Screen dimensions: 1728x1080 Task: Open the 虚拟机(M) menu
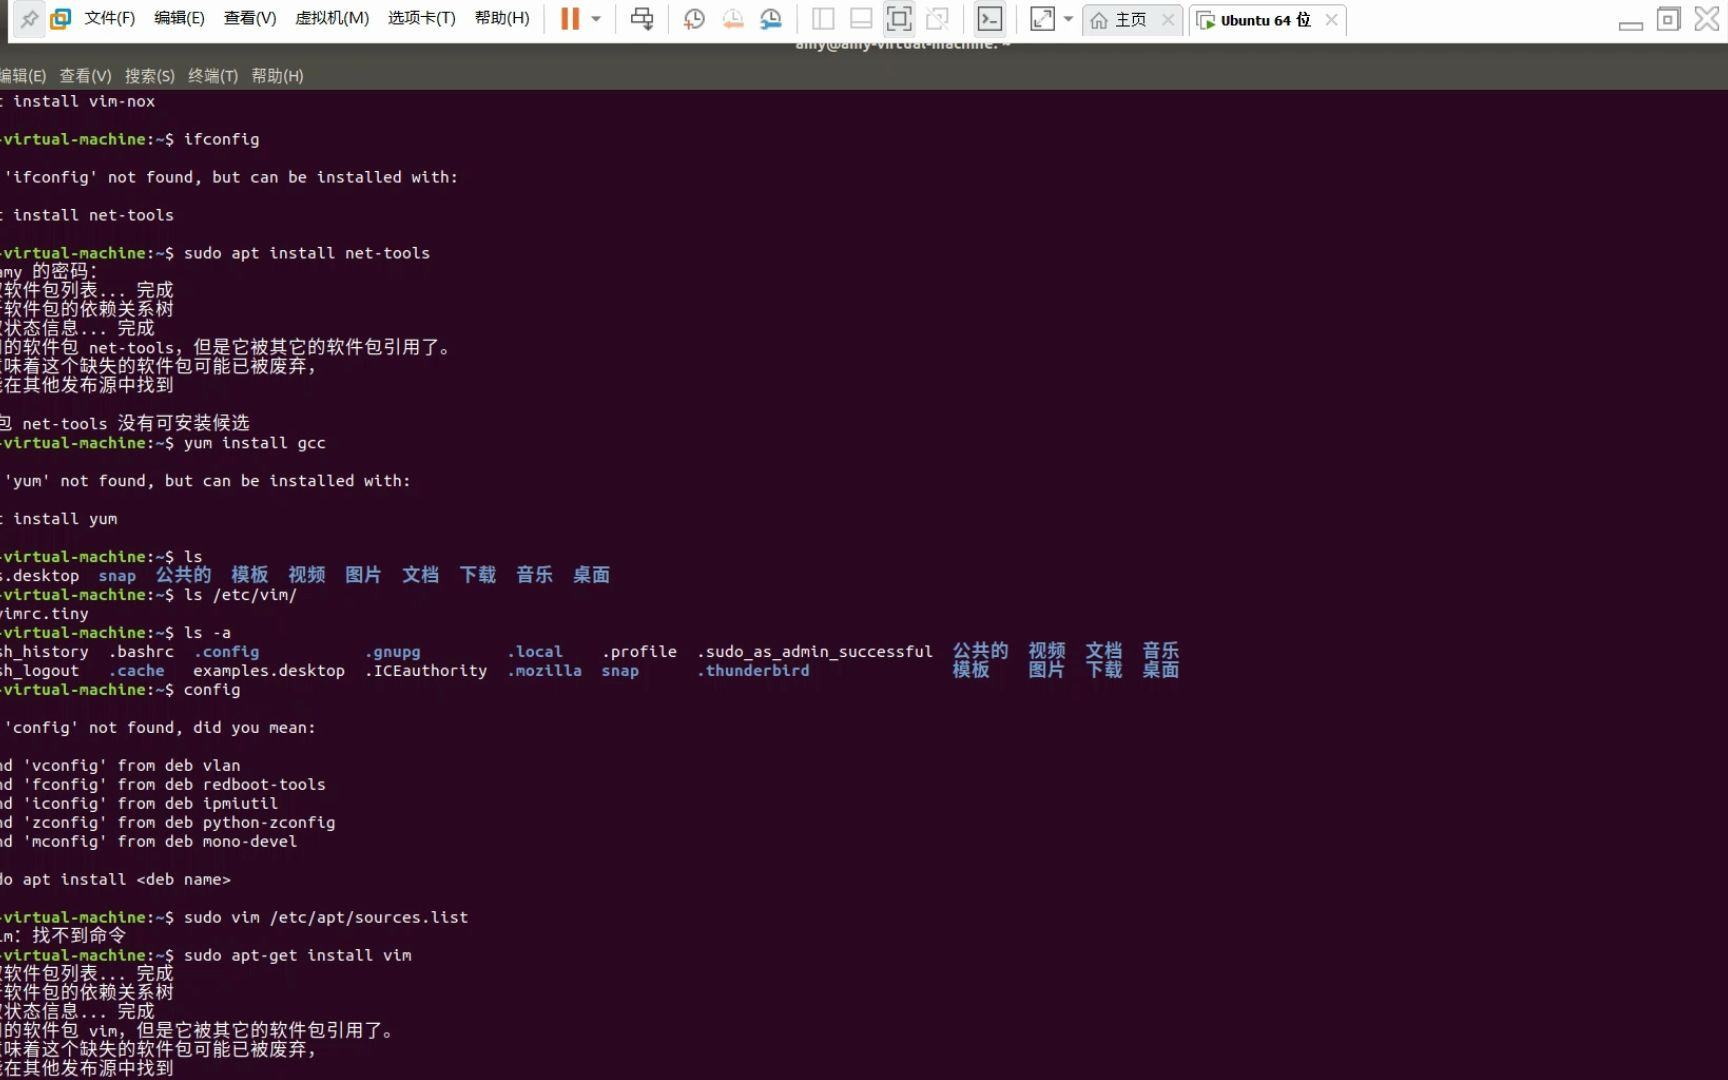pyautogui.click(x=332, y=19)
